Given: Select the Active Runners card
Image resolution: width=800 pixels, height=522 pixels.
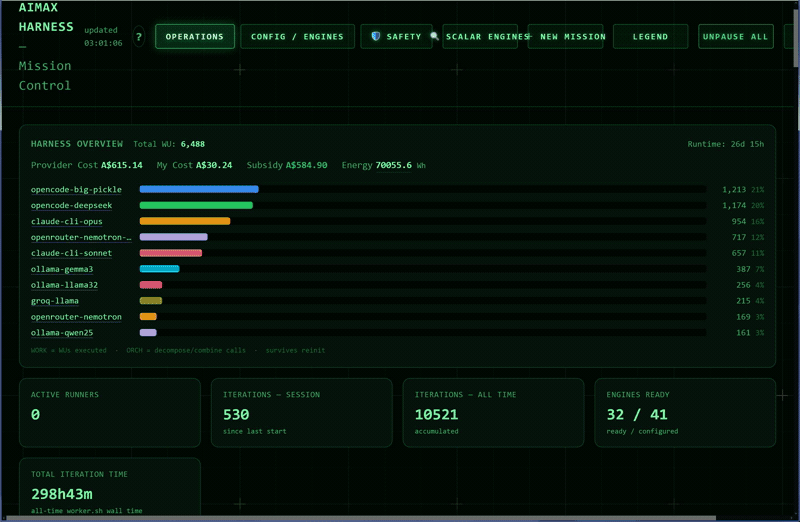Looking at the screenshot, I should (x=110, y=413).
